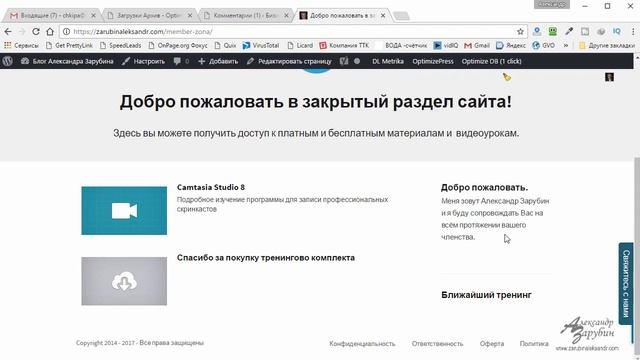Open the Licard bookmark
The width and height of the screenshot is (640, 360).
point(300,45)
